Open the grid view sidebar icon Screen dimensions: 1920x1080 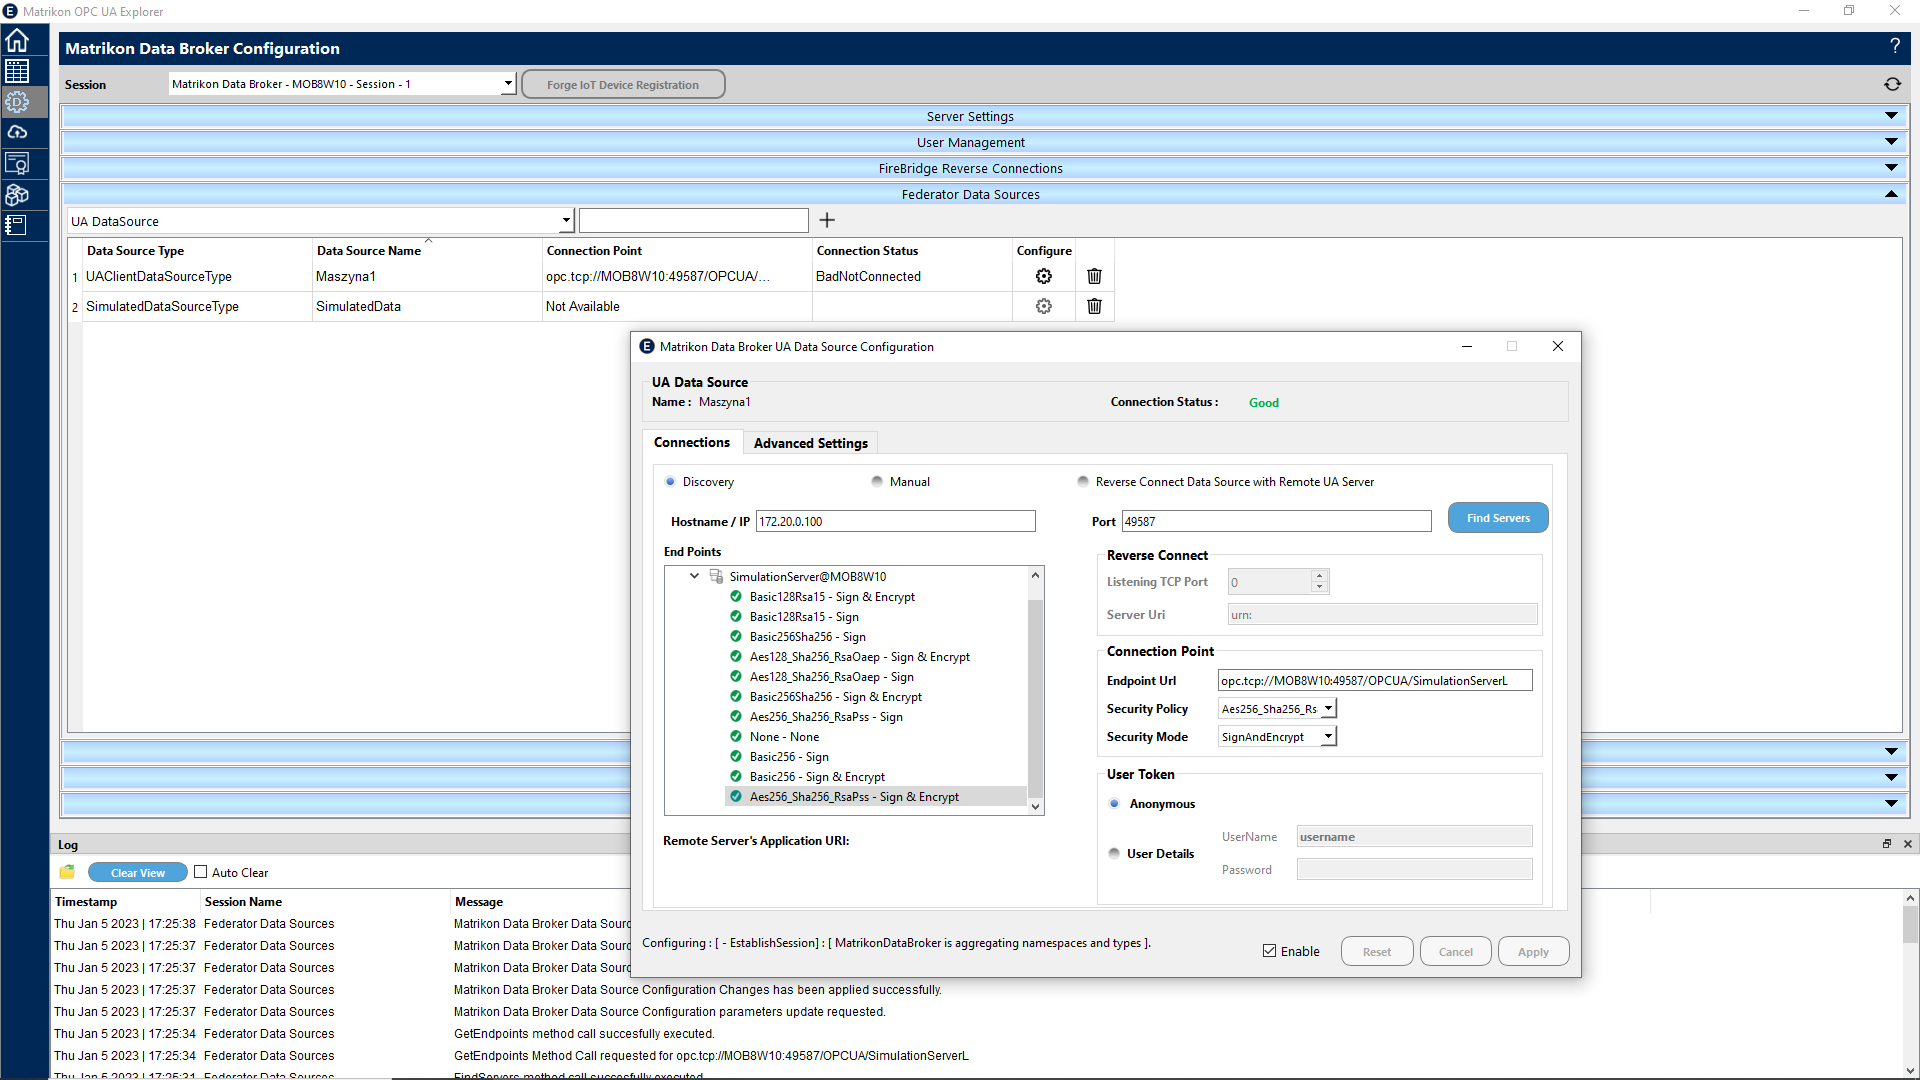(17, 71)
